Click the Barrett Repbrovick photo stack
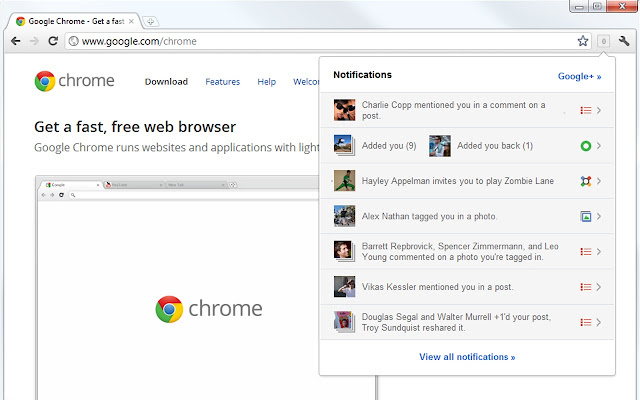 (x=344, y=251)
